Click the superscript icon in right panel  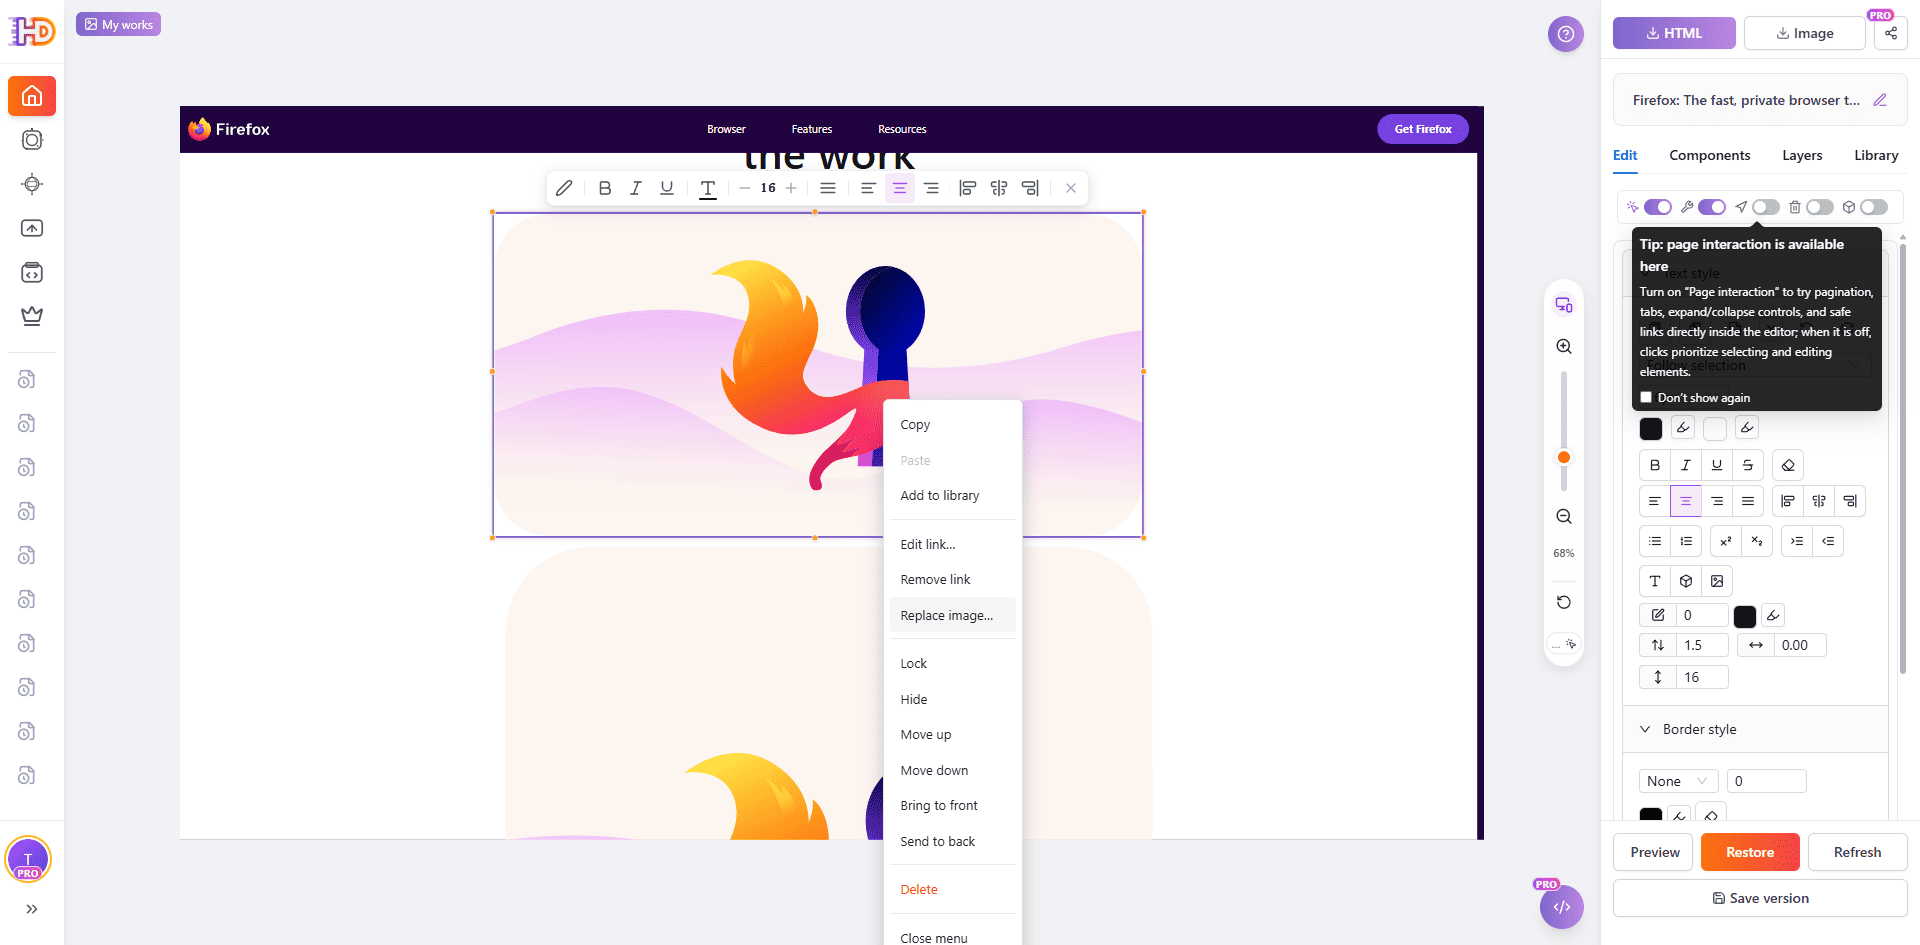coord(1726,541)
